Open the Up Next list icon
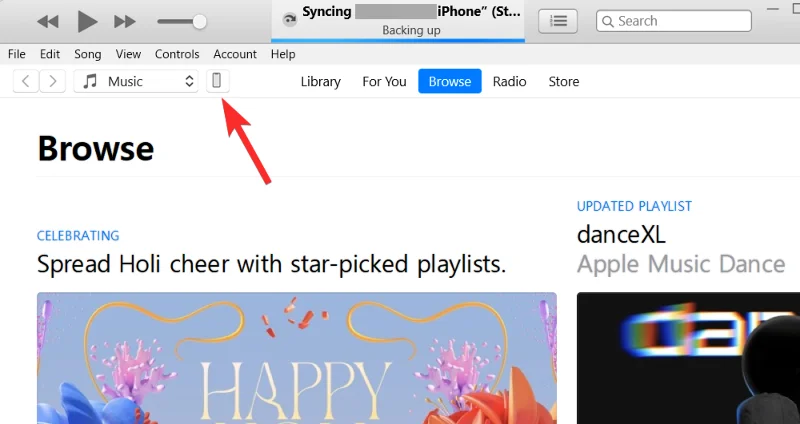The height and width of the screenshot is (424, 800). 558,21
